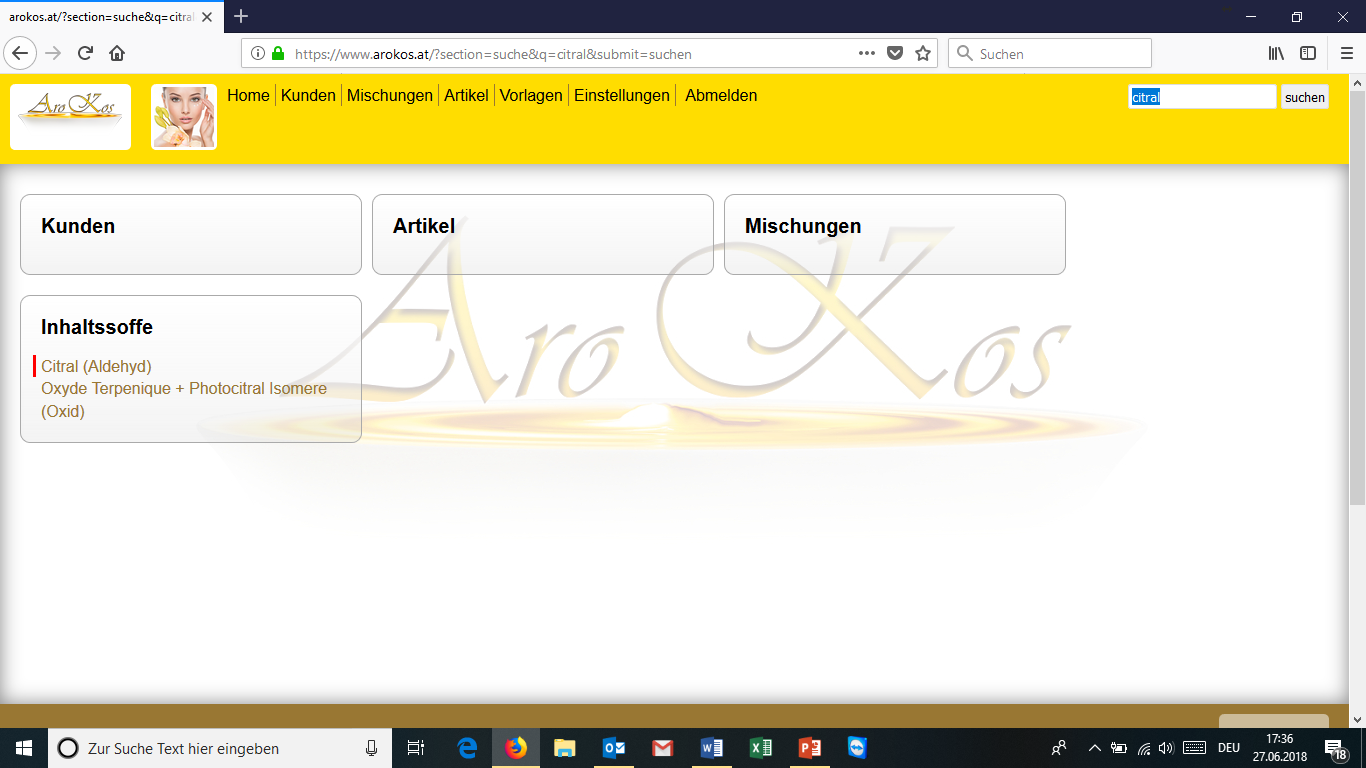Click the volume speaker tray icon
This screenshot has height=768, width=1366.
(x=1166, y=748)
